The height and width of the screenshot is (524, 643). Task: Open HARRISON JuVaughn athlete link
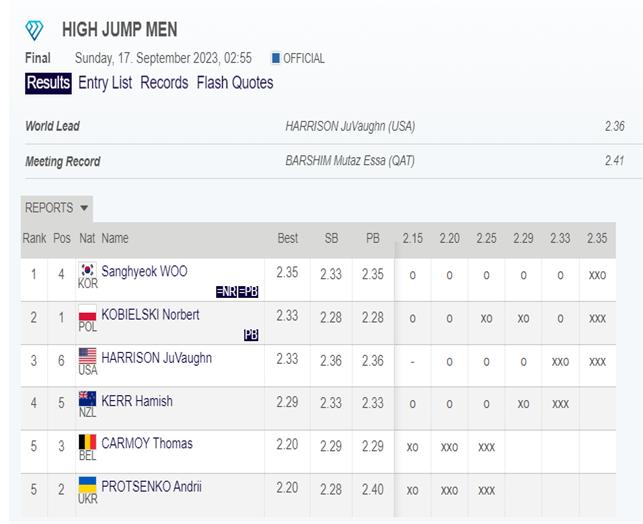[x=157, y=358]
